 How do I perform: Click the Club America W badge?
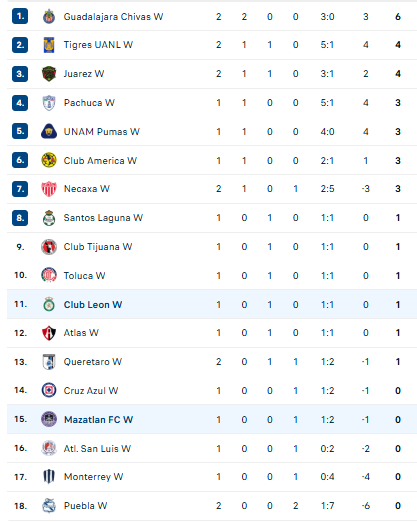click(49, 160)
